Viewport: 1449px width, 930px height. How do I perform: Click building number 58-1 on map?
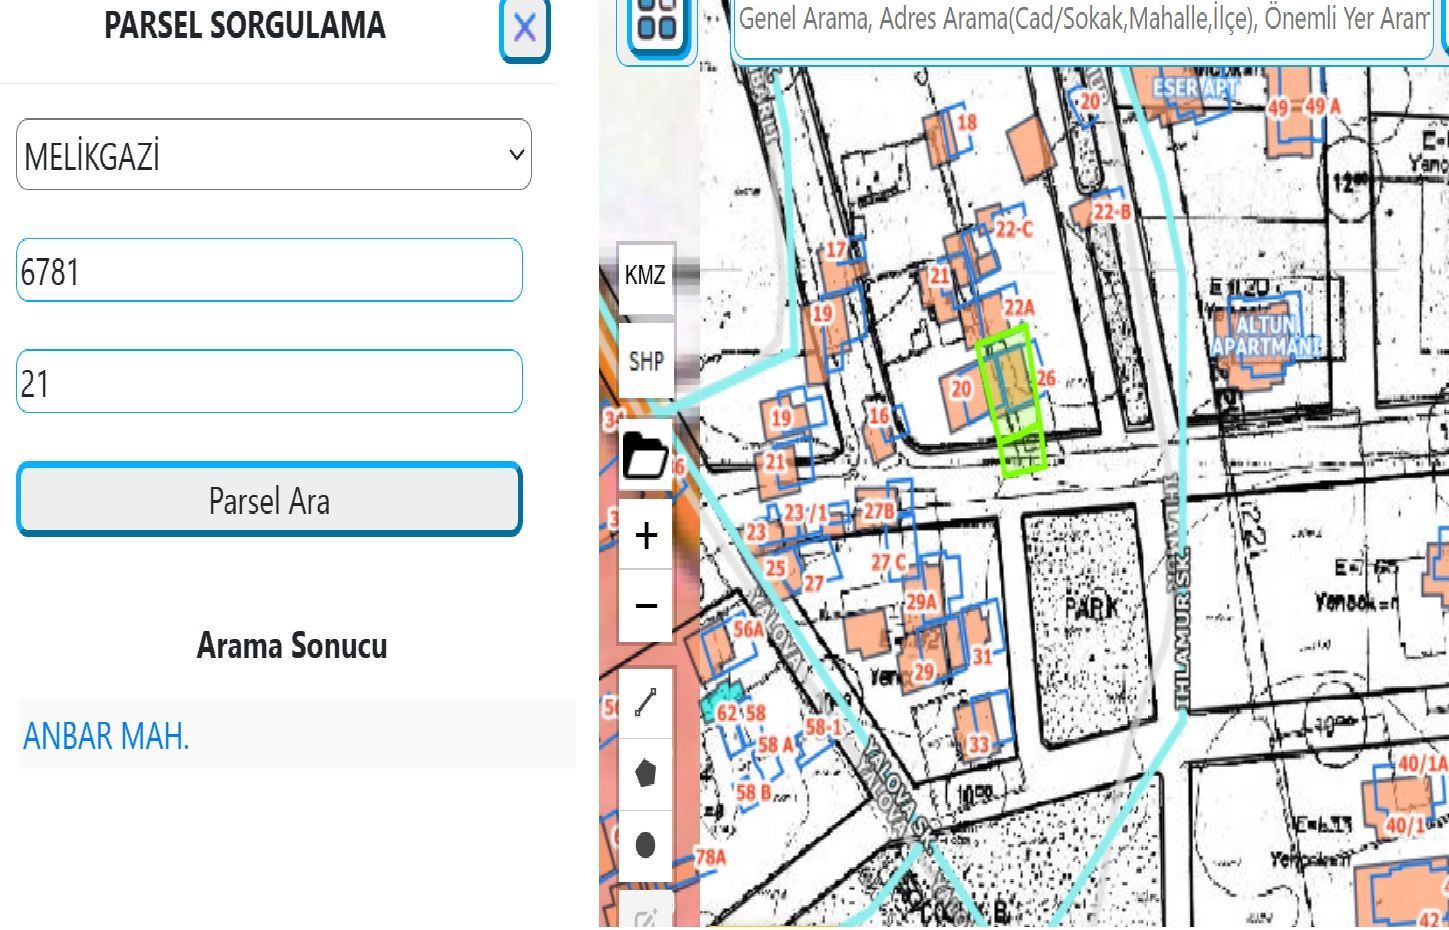point(823,727)
